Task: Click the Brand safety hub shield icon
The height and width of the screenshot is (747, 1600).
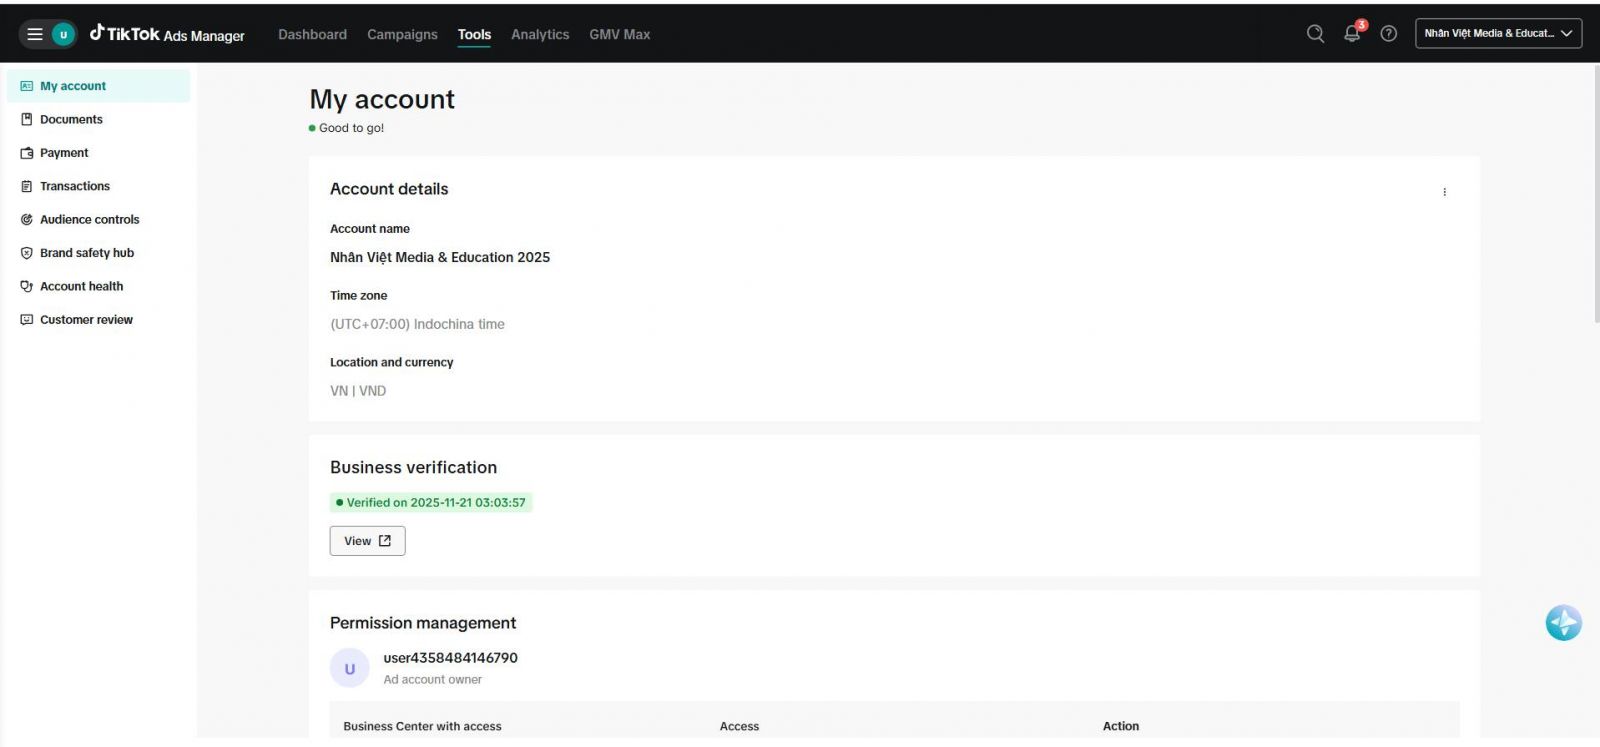Action: [27, 253]
